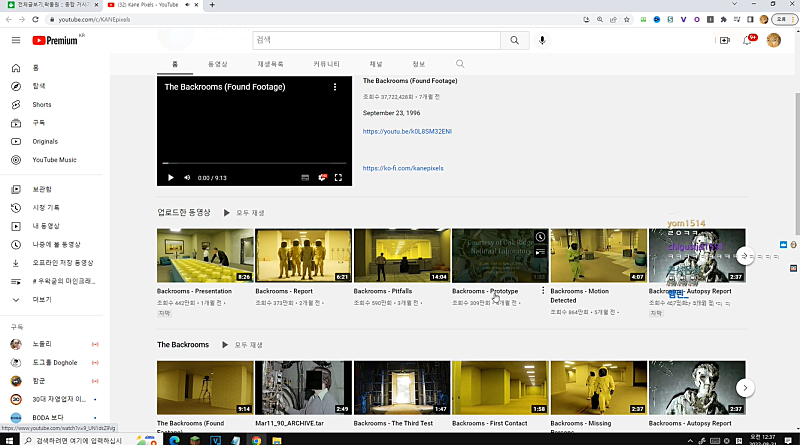The width and height of the screenshot is (800, 445).
Task: Mute the featured video volume
Action: 187,177
